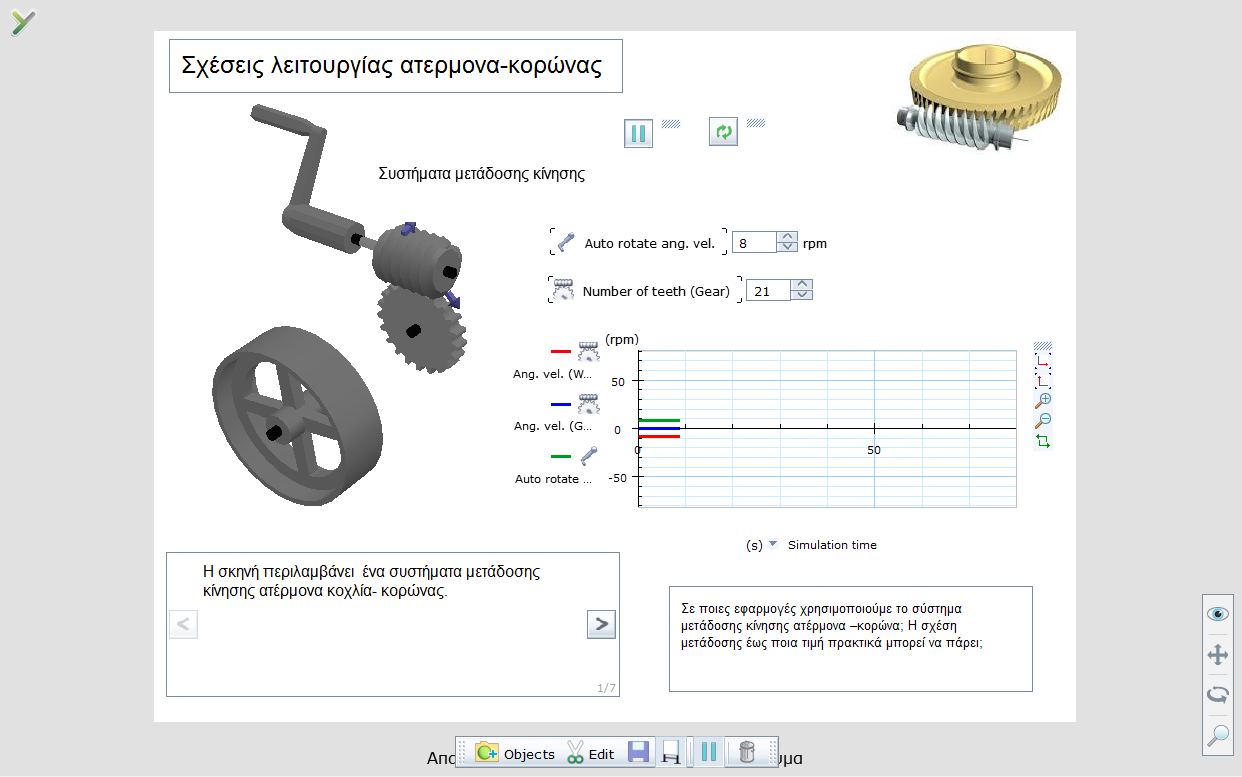This screenshot has height=777, width=1242.
Task: Decrease number of gear teeth
Action: [802, 295]
